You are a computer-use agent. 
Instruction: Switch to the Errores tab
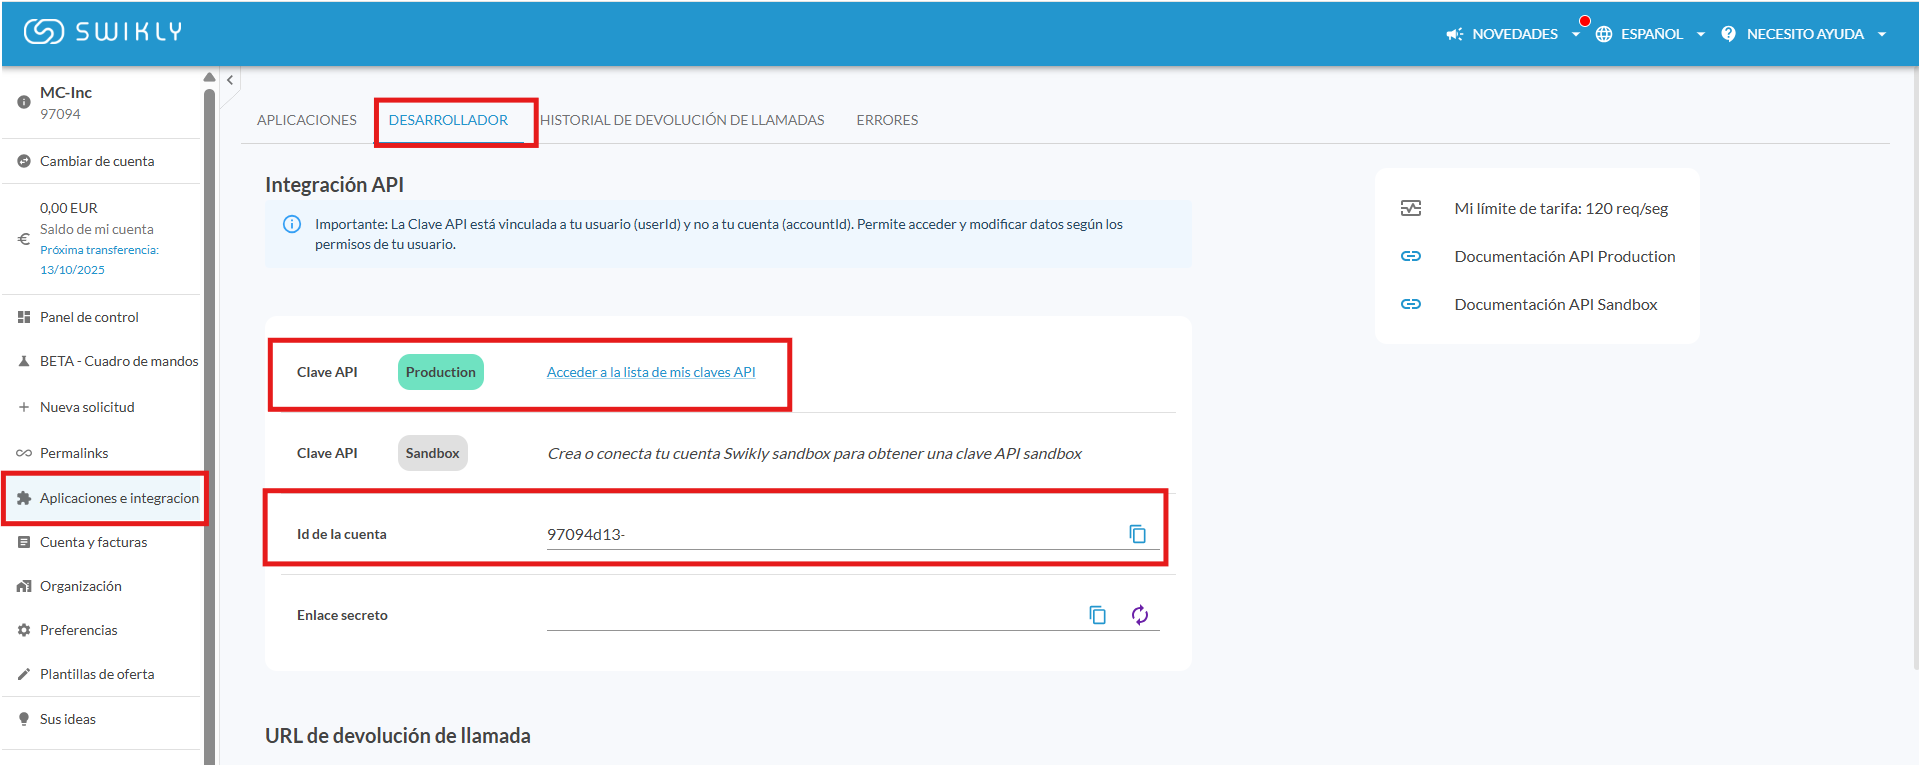(x=887, y=120)
